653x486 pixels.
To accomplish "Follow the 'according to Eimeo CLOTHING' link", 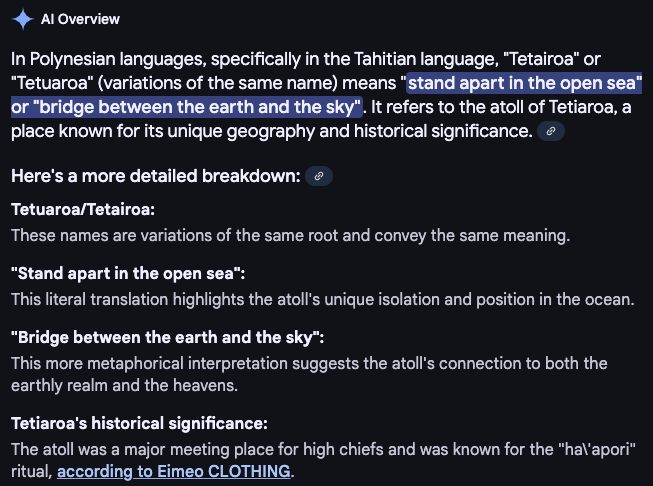I will (x=174, y=471).
